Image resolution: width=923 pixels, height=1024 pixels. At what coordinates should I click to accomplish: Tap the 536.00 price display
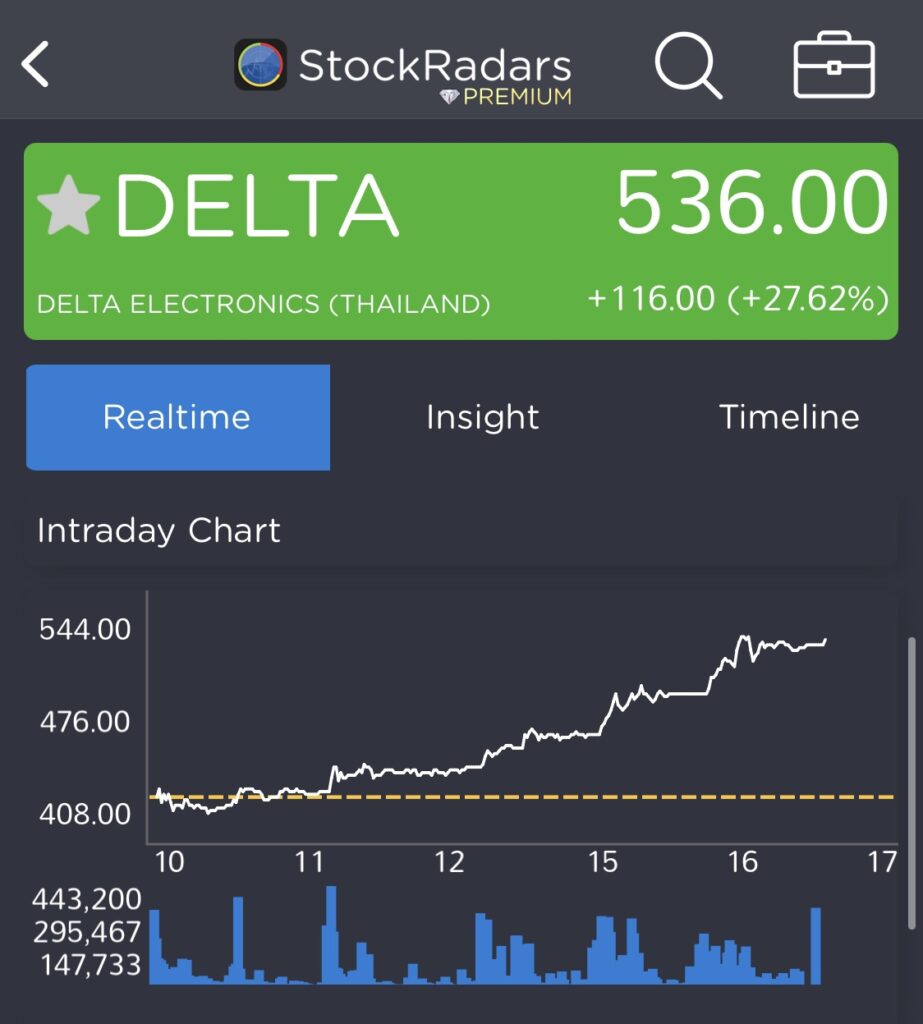751,205
